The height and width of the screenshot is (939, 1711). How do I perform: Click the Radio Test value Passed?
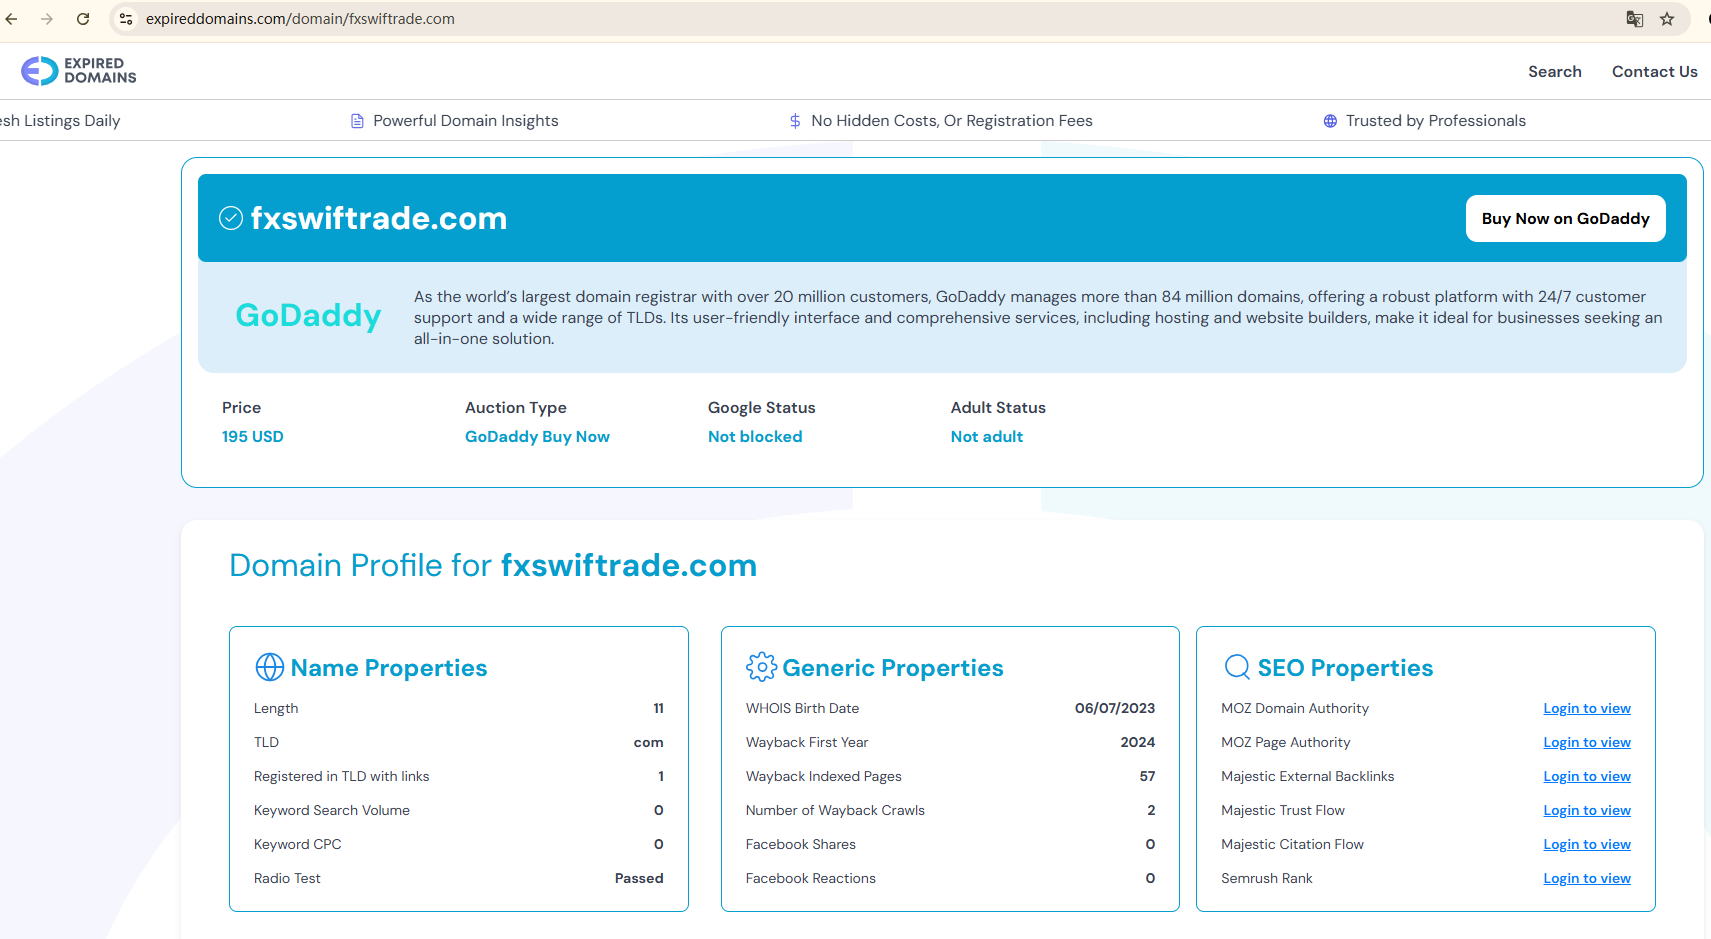coord(639,879)
